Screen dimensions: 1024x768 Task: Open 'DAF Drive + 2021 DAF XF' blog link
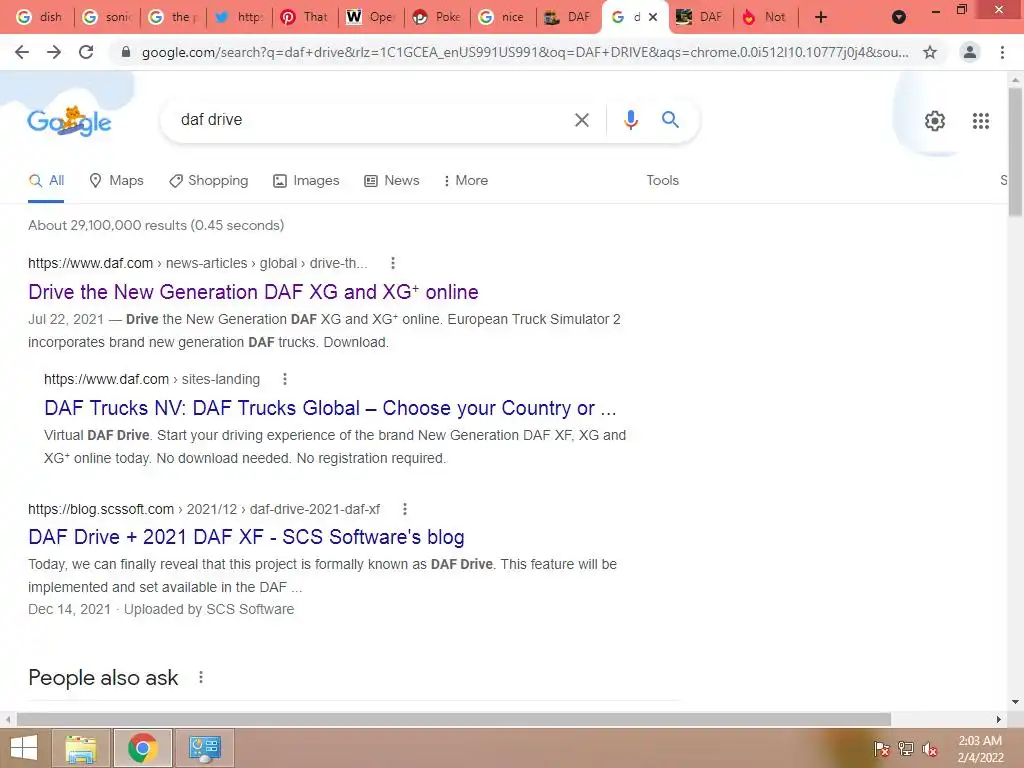tap(246, 537)
